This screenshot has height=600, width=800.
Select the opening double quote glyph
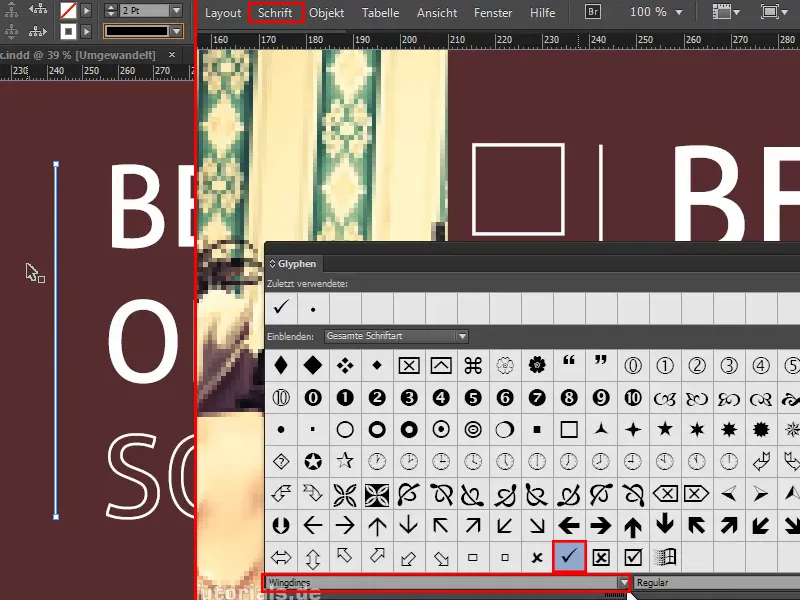pos(569,365)
